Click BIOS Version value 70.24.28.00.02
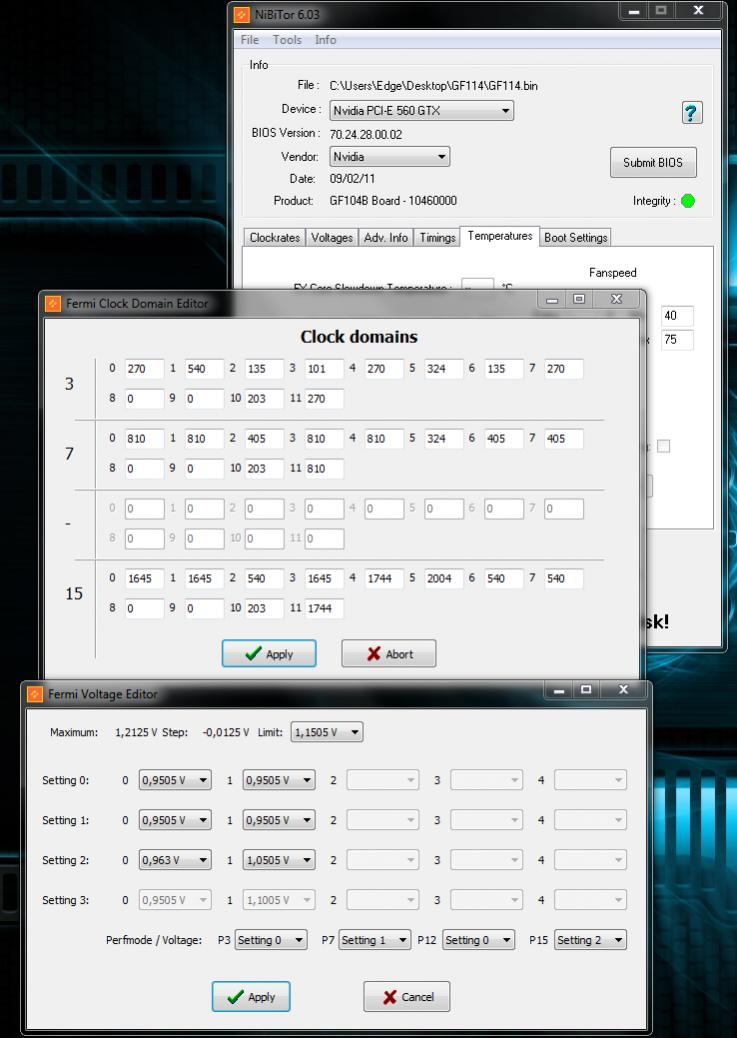 (366, 134)
